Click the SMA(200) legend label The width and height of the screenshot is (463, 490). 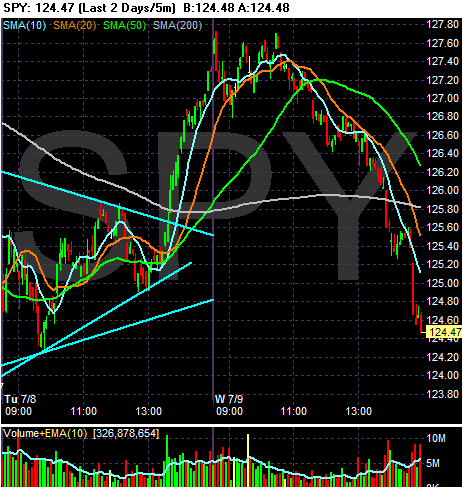pyautogui.click(x=177, y=25)
